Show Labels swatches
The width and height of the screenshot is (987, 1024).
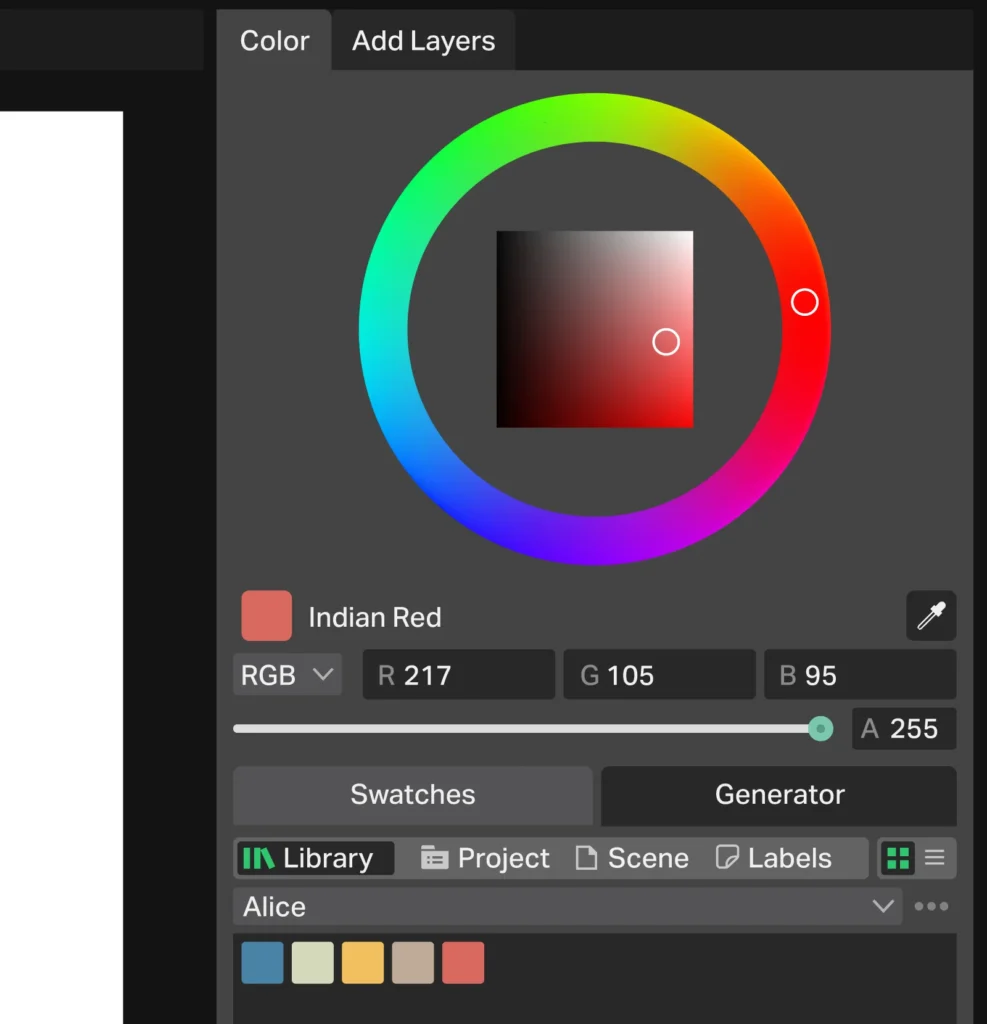(x=774, y=858)
